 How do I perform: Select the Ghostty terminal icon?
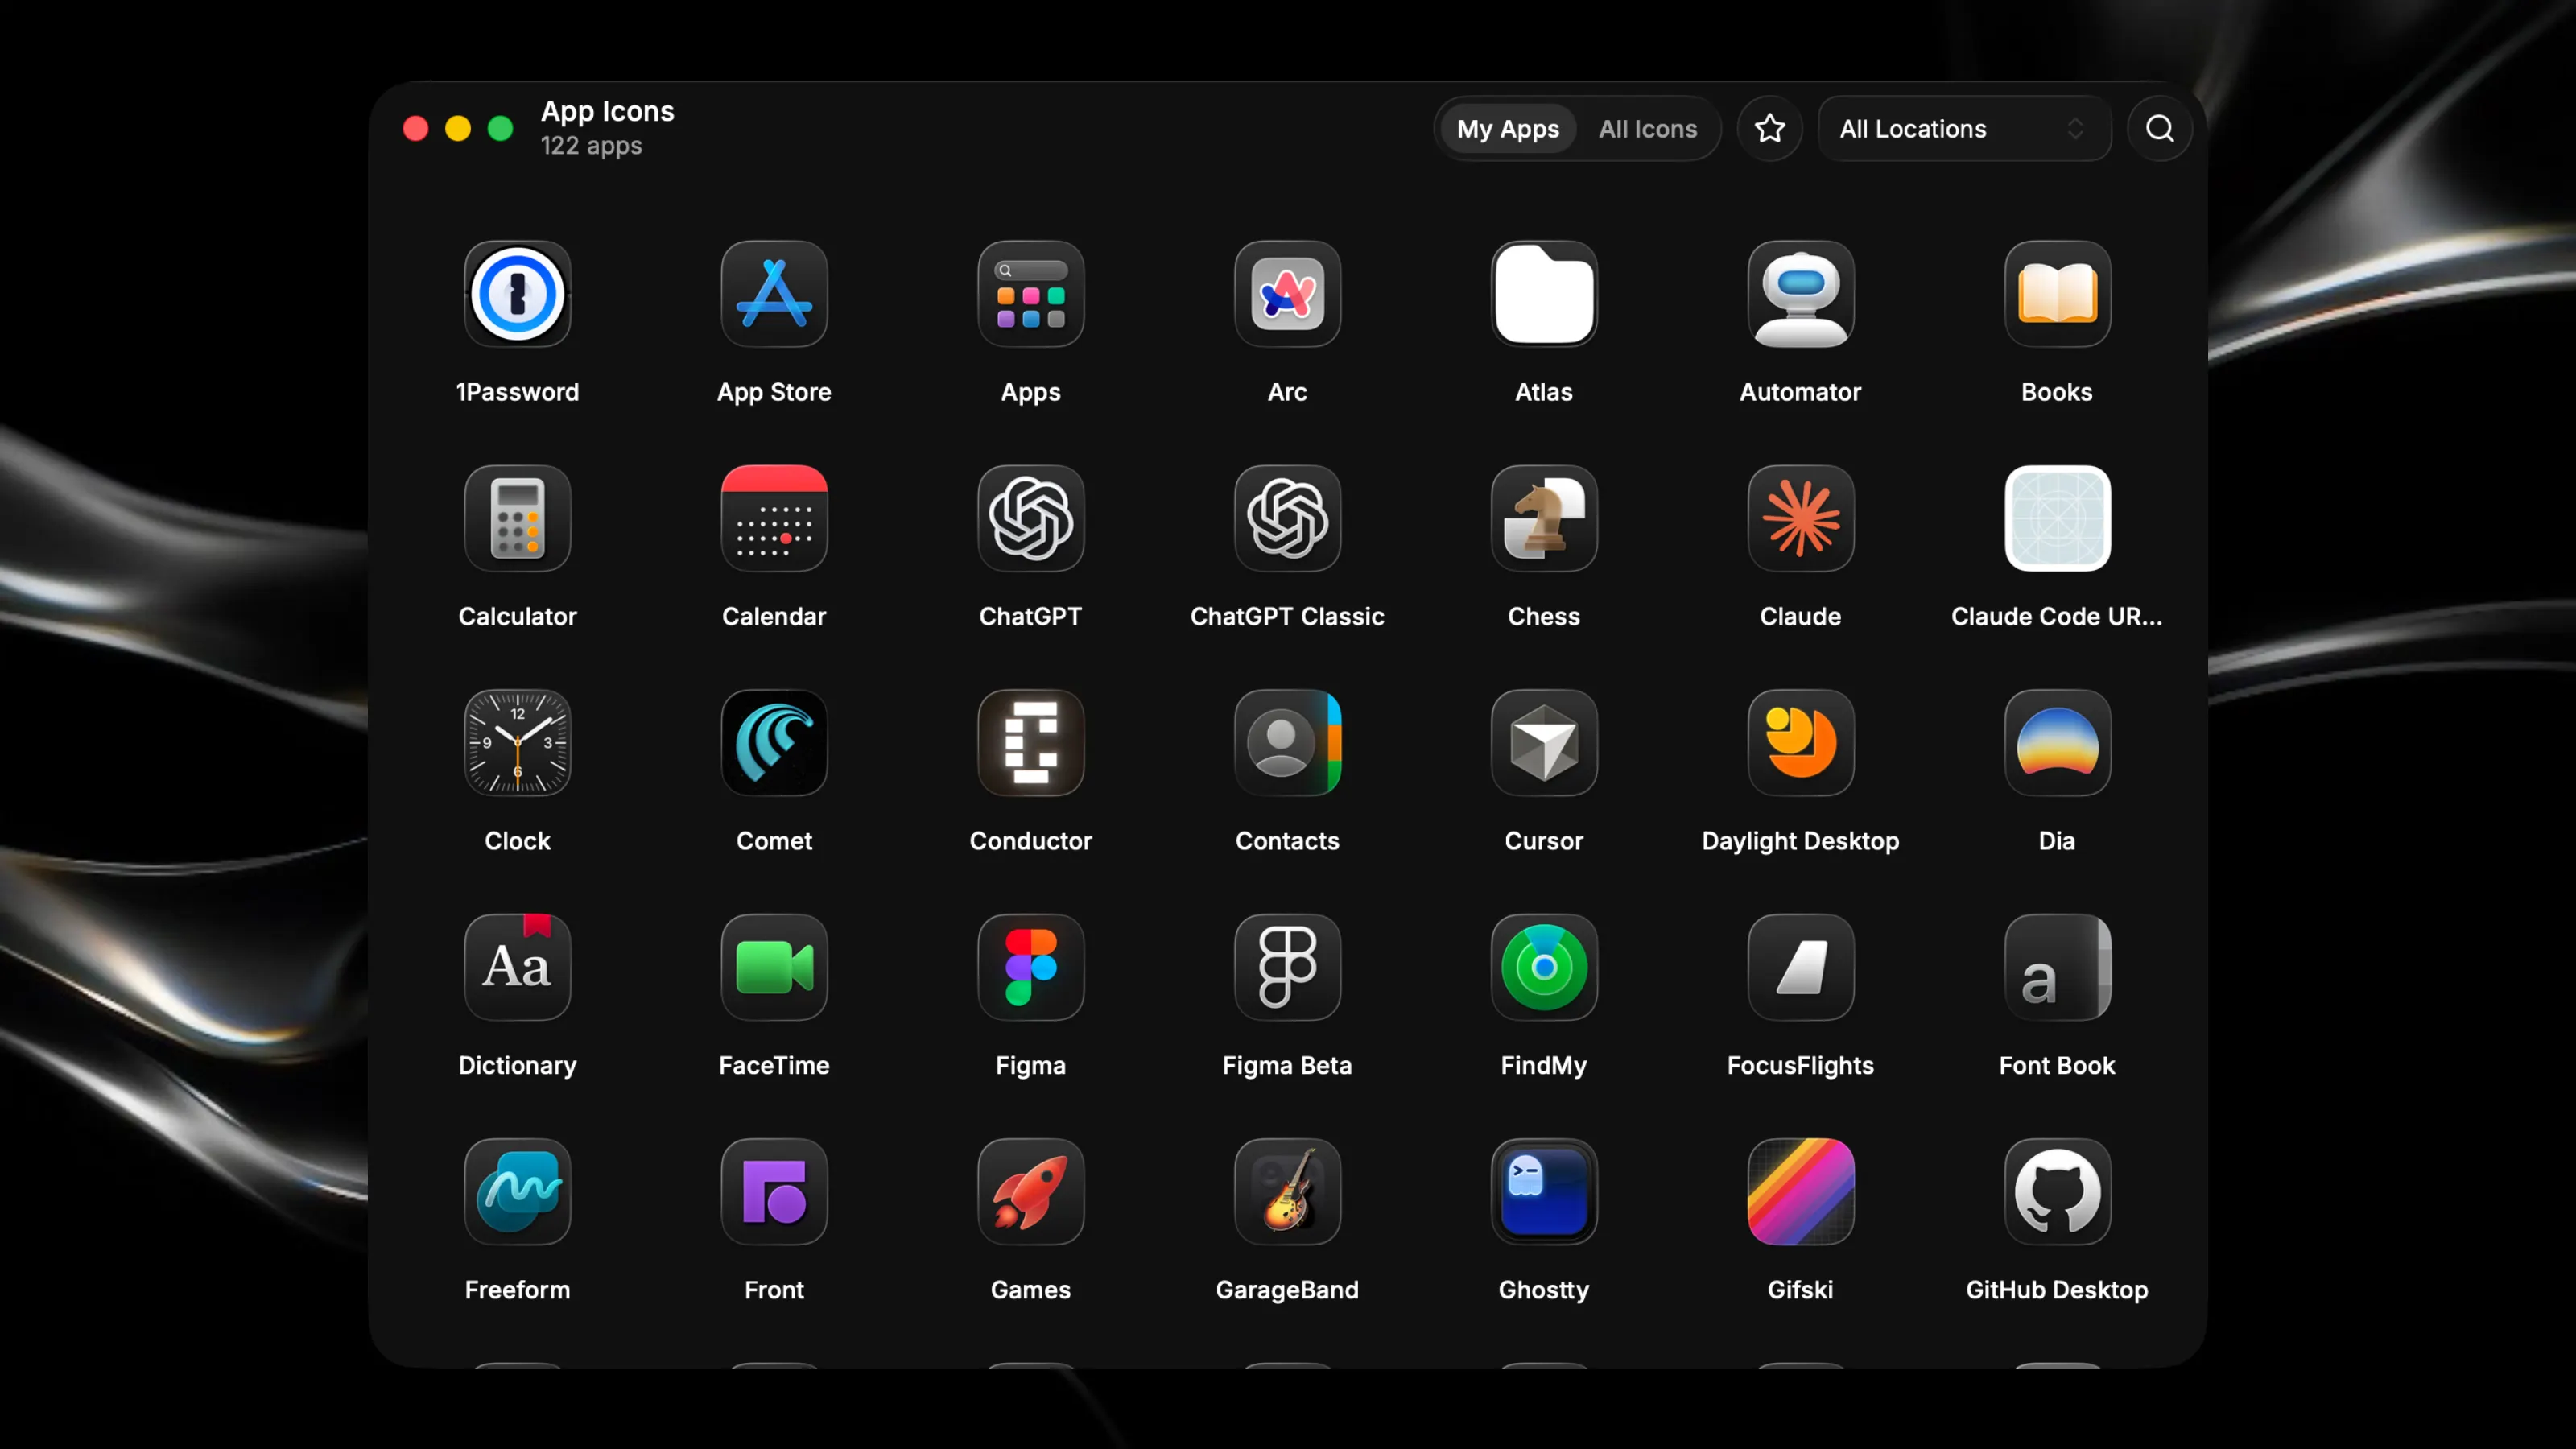pos(1544,1192)
